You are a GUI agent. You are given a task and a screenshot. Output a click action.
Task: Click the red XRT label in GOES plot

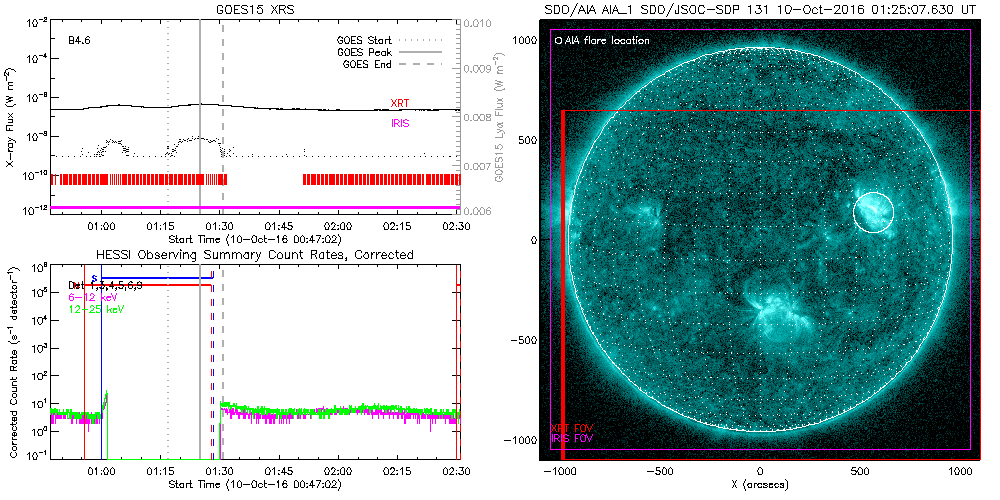(x=399, y=103)
